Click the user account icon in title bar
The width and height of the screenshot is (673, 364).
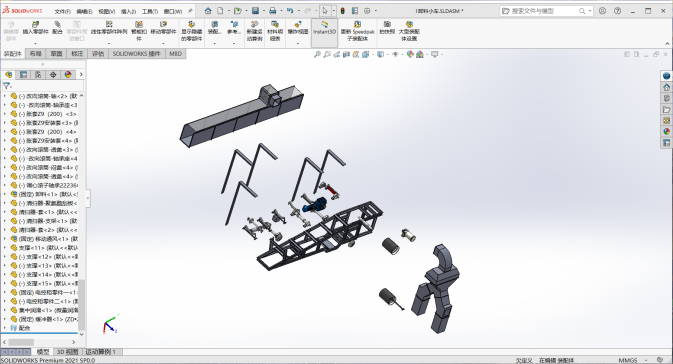(x=603, y=11)
